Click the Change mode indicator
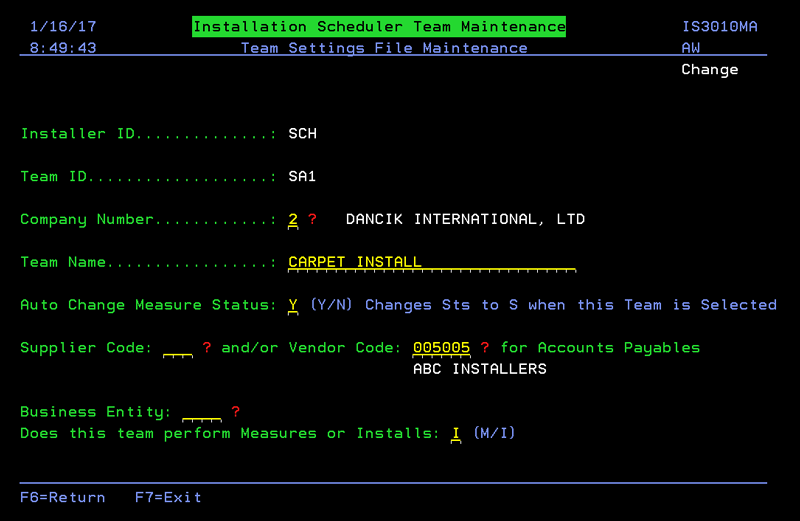 [709, 70]
